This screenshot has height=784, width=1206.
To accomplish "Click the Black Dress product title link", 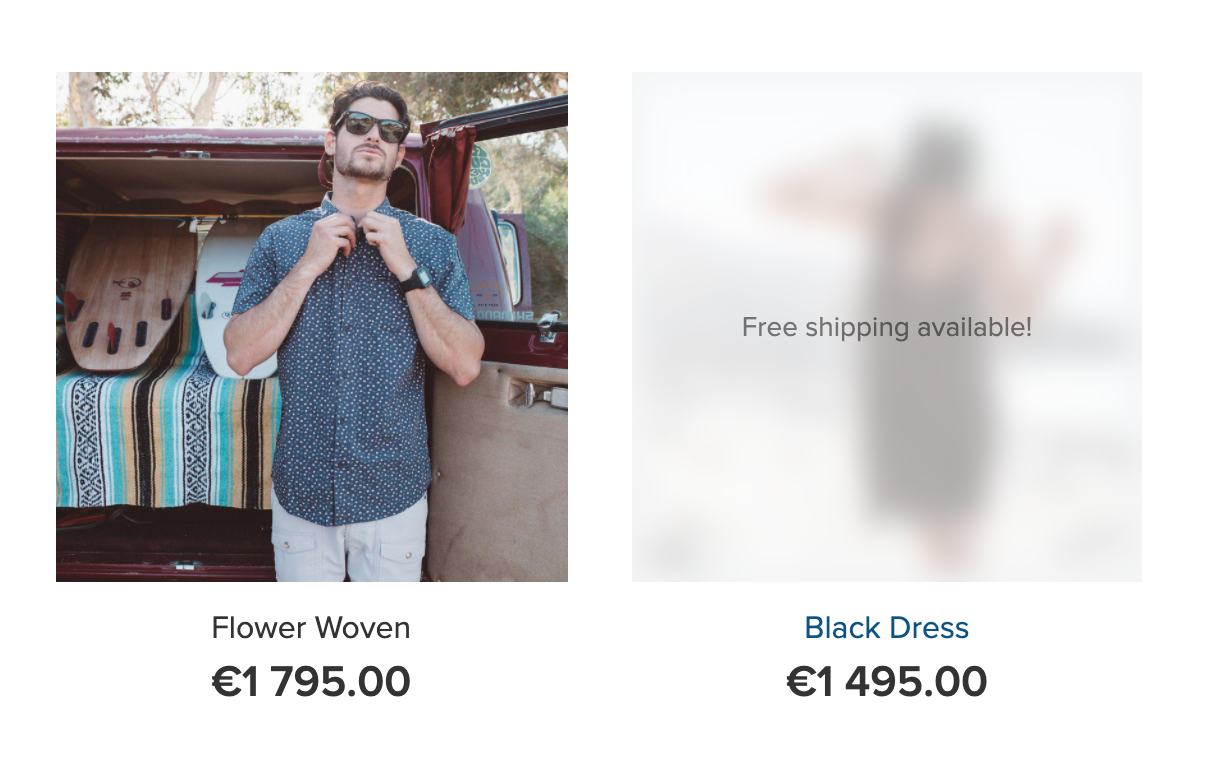I will click(x=886, y=628).
